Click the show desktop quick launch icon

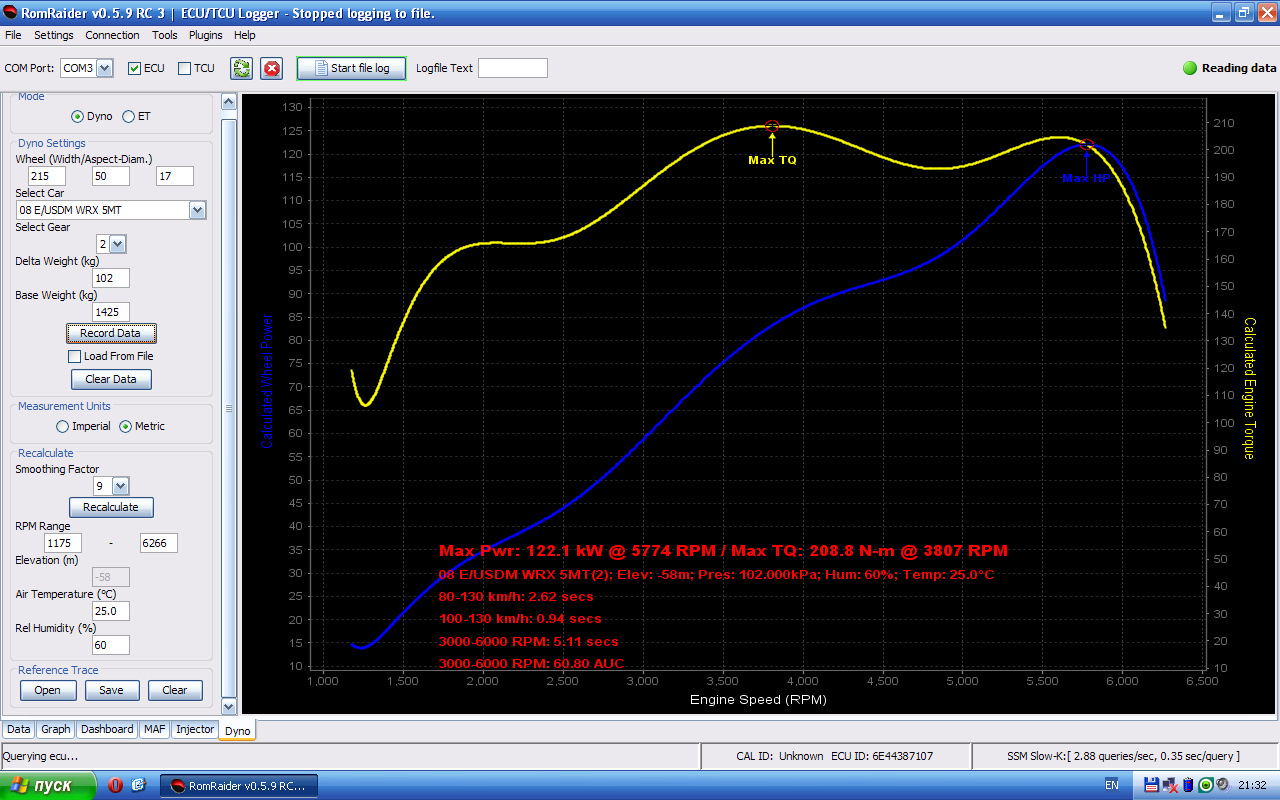coord(139,785)
